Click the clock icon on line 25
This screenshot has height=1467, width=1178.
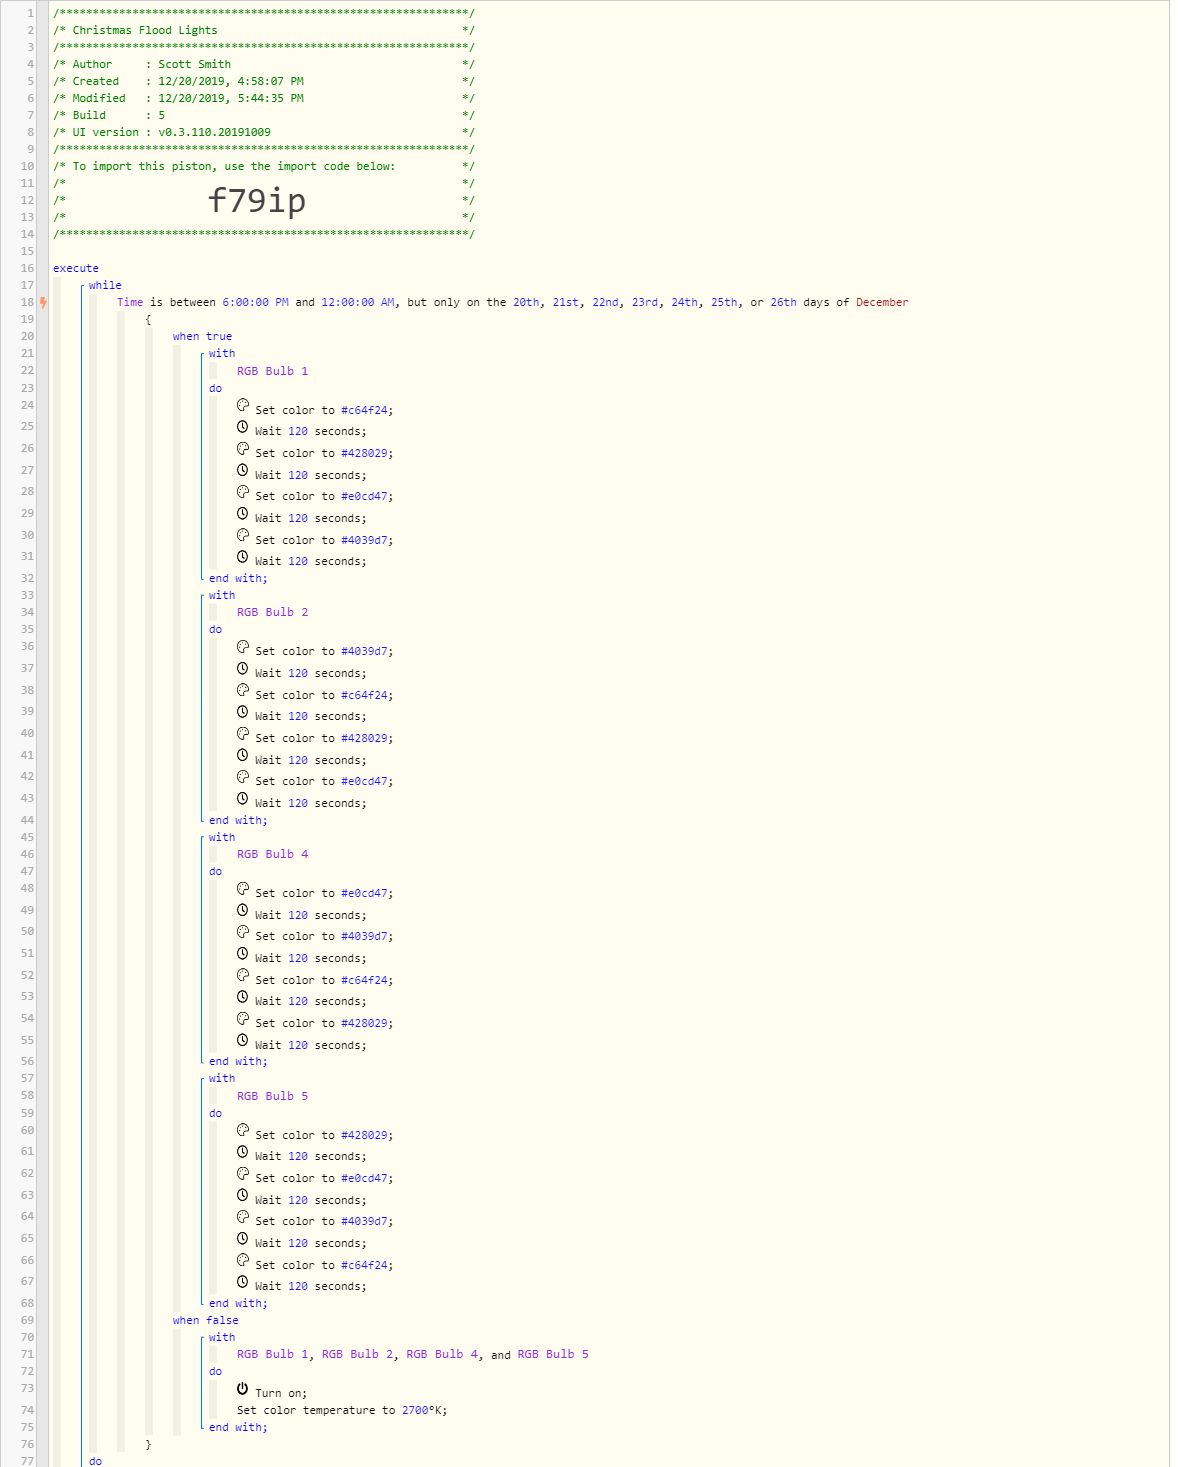point(243,427)
